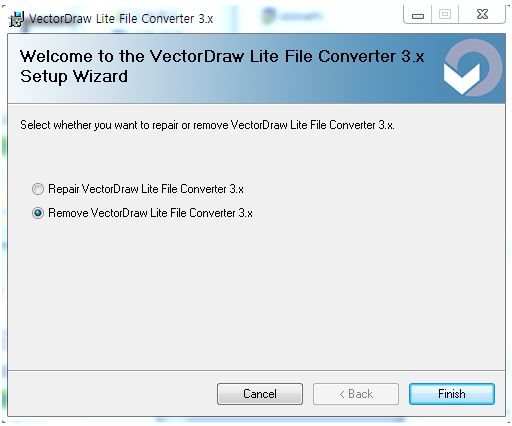The image size is (512, 426).
Task: Choose the Remove VectorDraw Lite File Converter label
Action: pos(150,213)
